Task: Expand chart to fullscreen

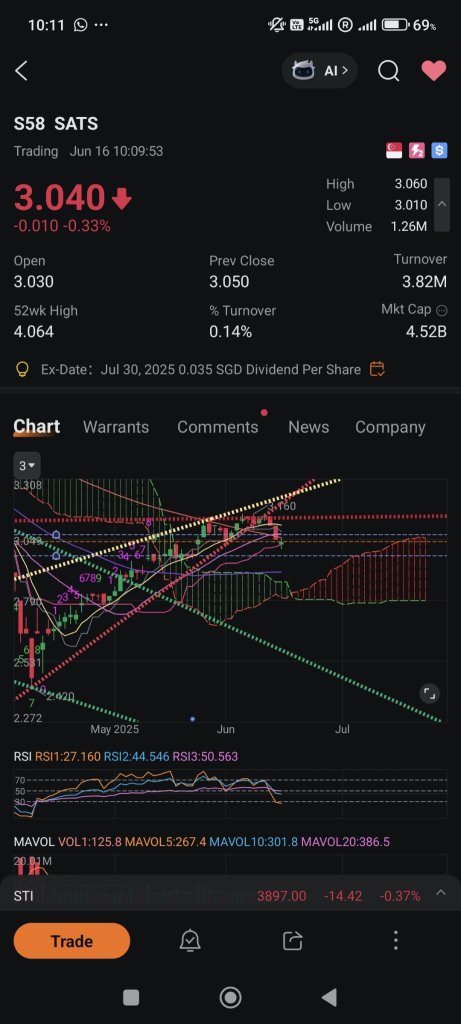Action: pyautogui.click(x=429, y=694)
